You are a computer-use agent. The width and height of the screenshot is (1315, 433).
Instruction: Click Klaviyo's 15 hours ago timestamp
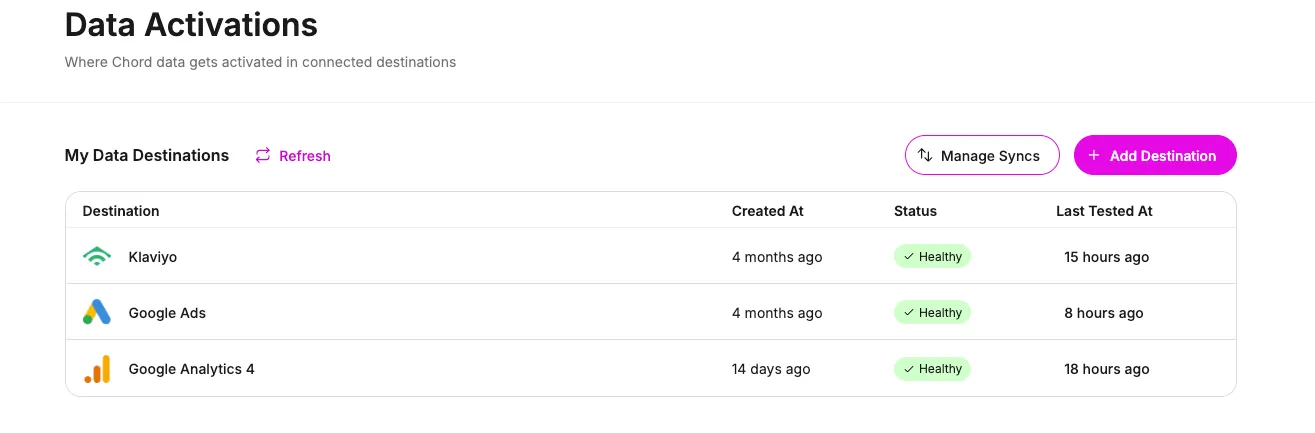[x=1106, y=257]
